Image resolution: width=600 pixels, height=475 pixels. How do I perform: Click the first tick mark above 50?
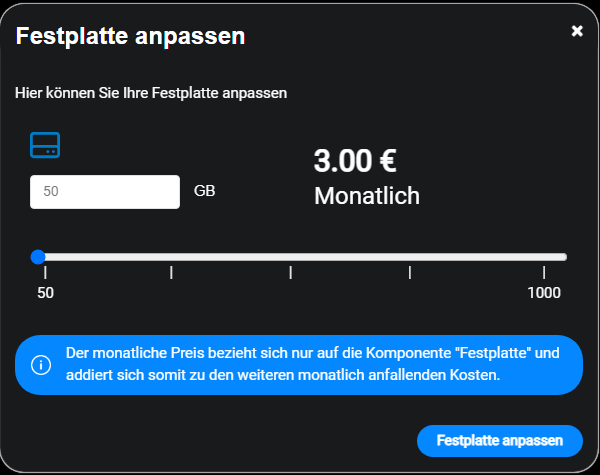click(x=45, y=272)
